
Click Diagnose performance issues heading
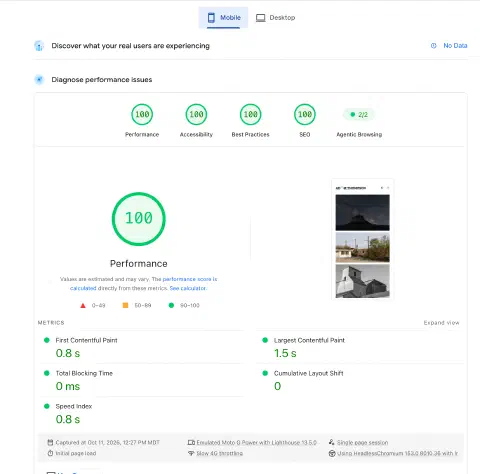coord(102,80)
